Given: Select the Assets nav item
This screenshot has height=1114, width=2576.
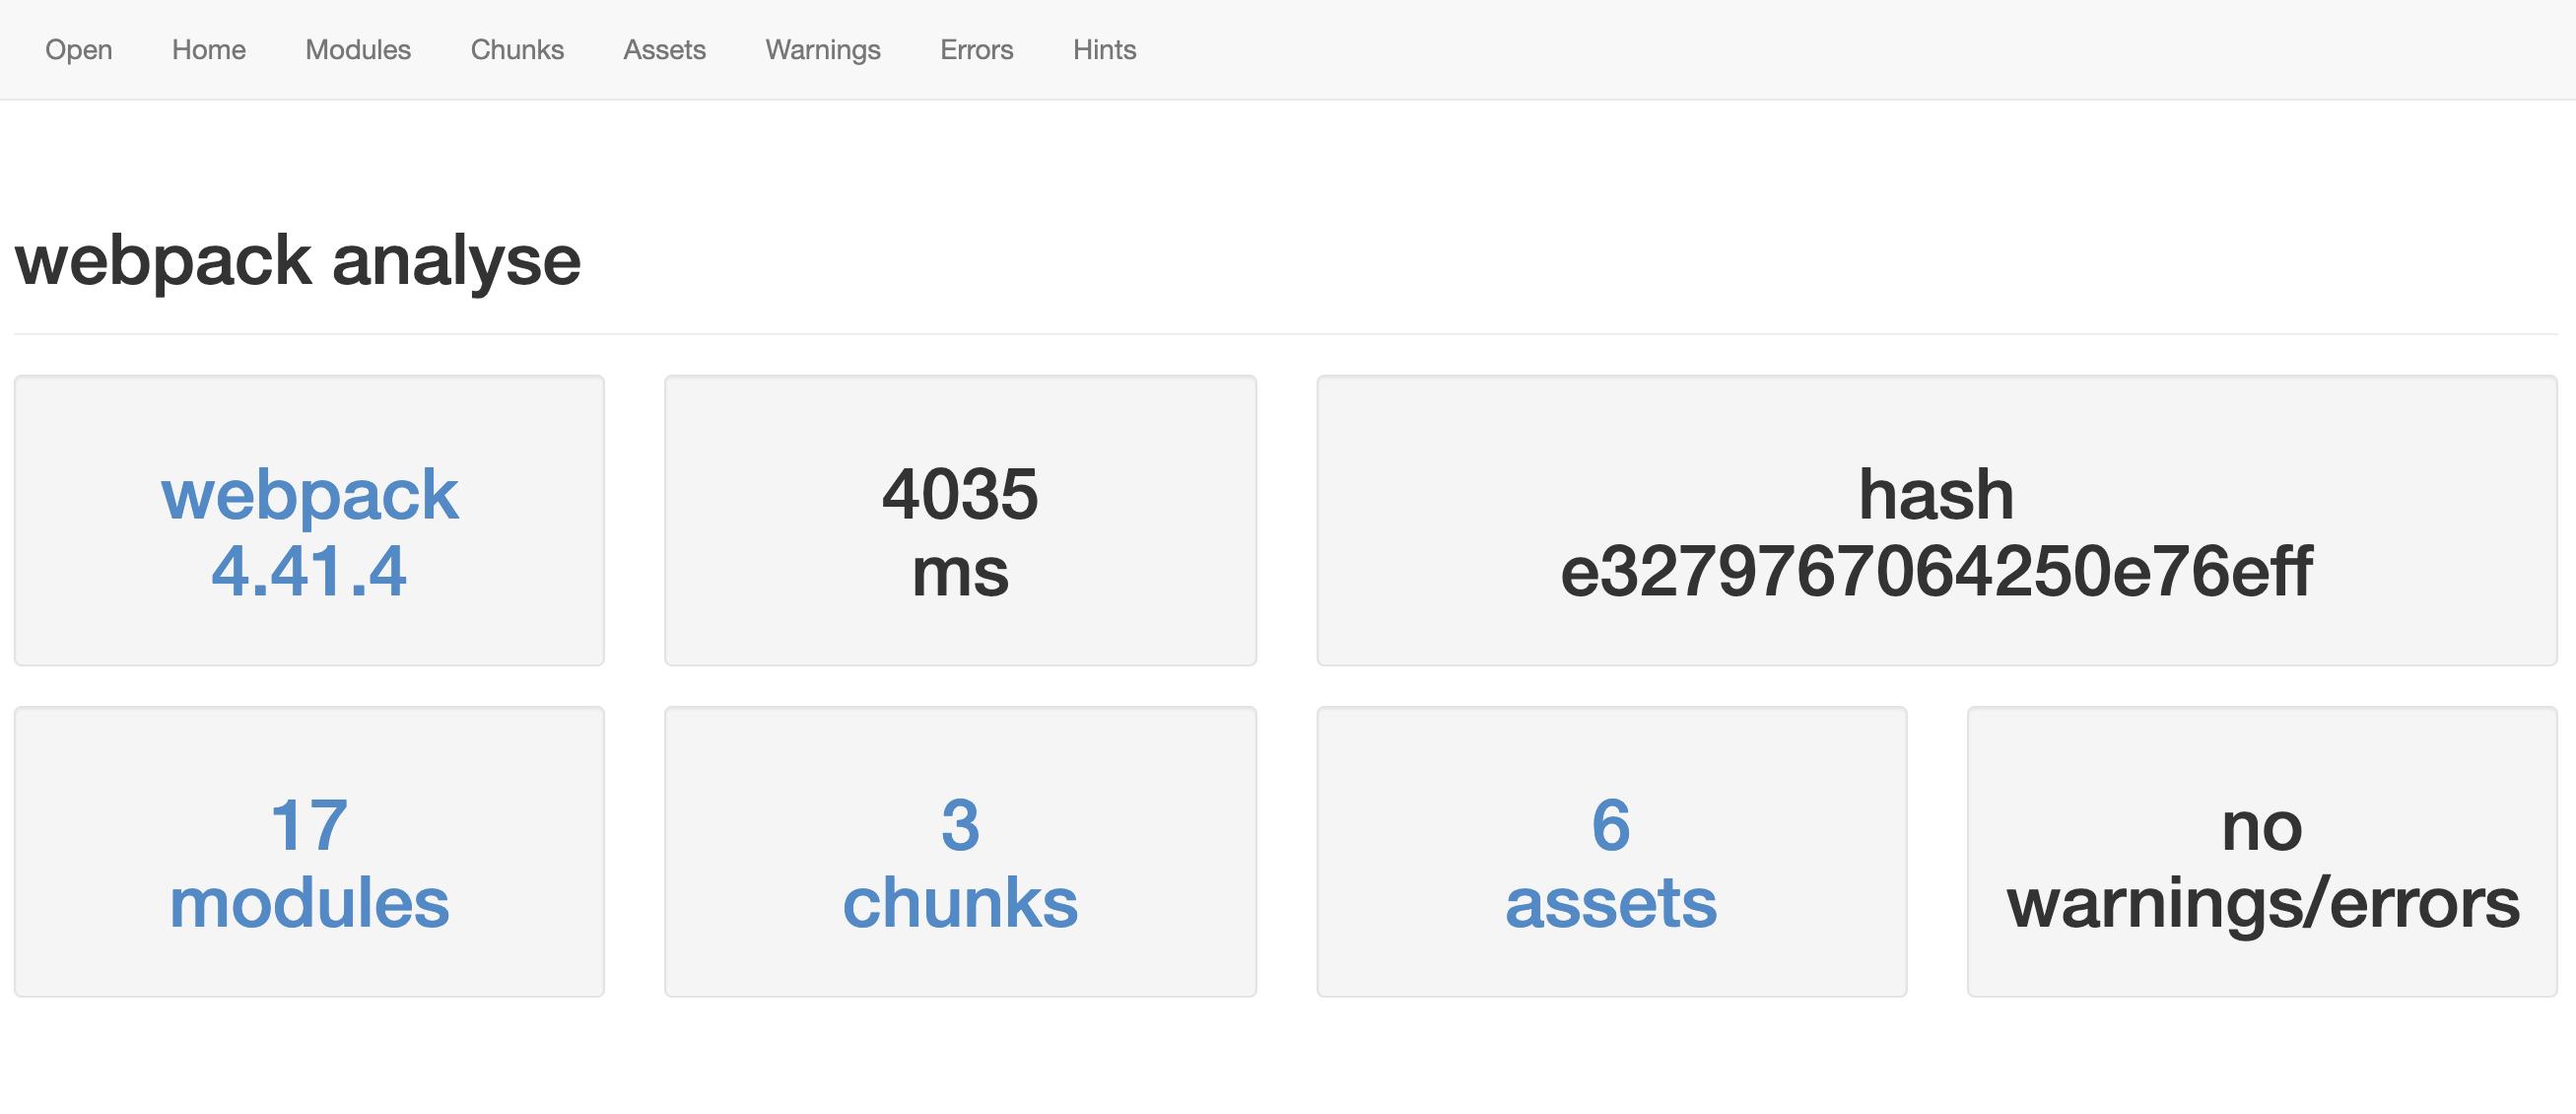Looking at the screenshot, I should click(664, 50).
